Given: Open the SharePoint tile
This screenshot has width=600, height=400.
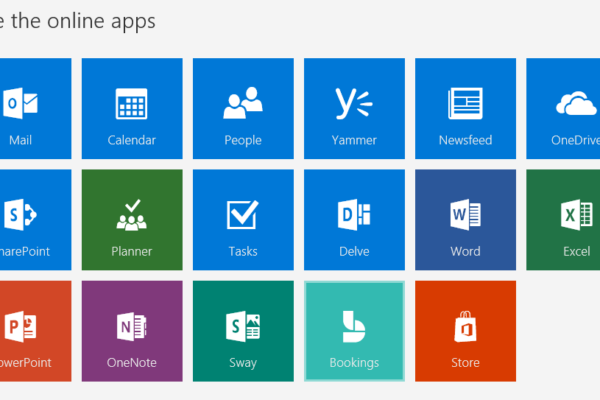Looking at the screenshot, I should tap(35, 220).
